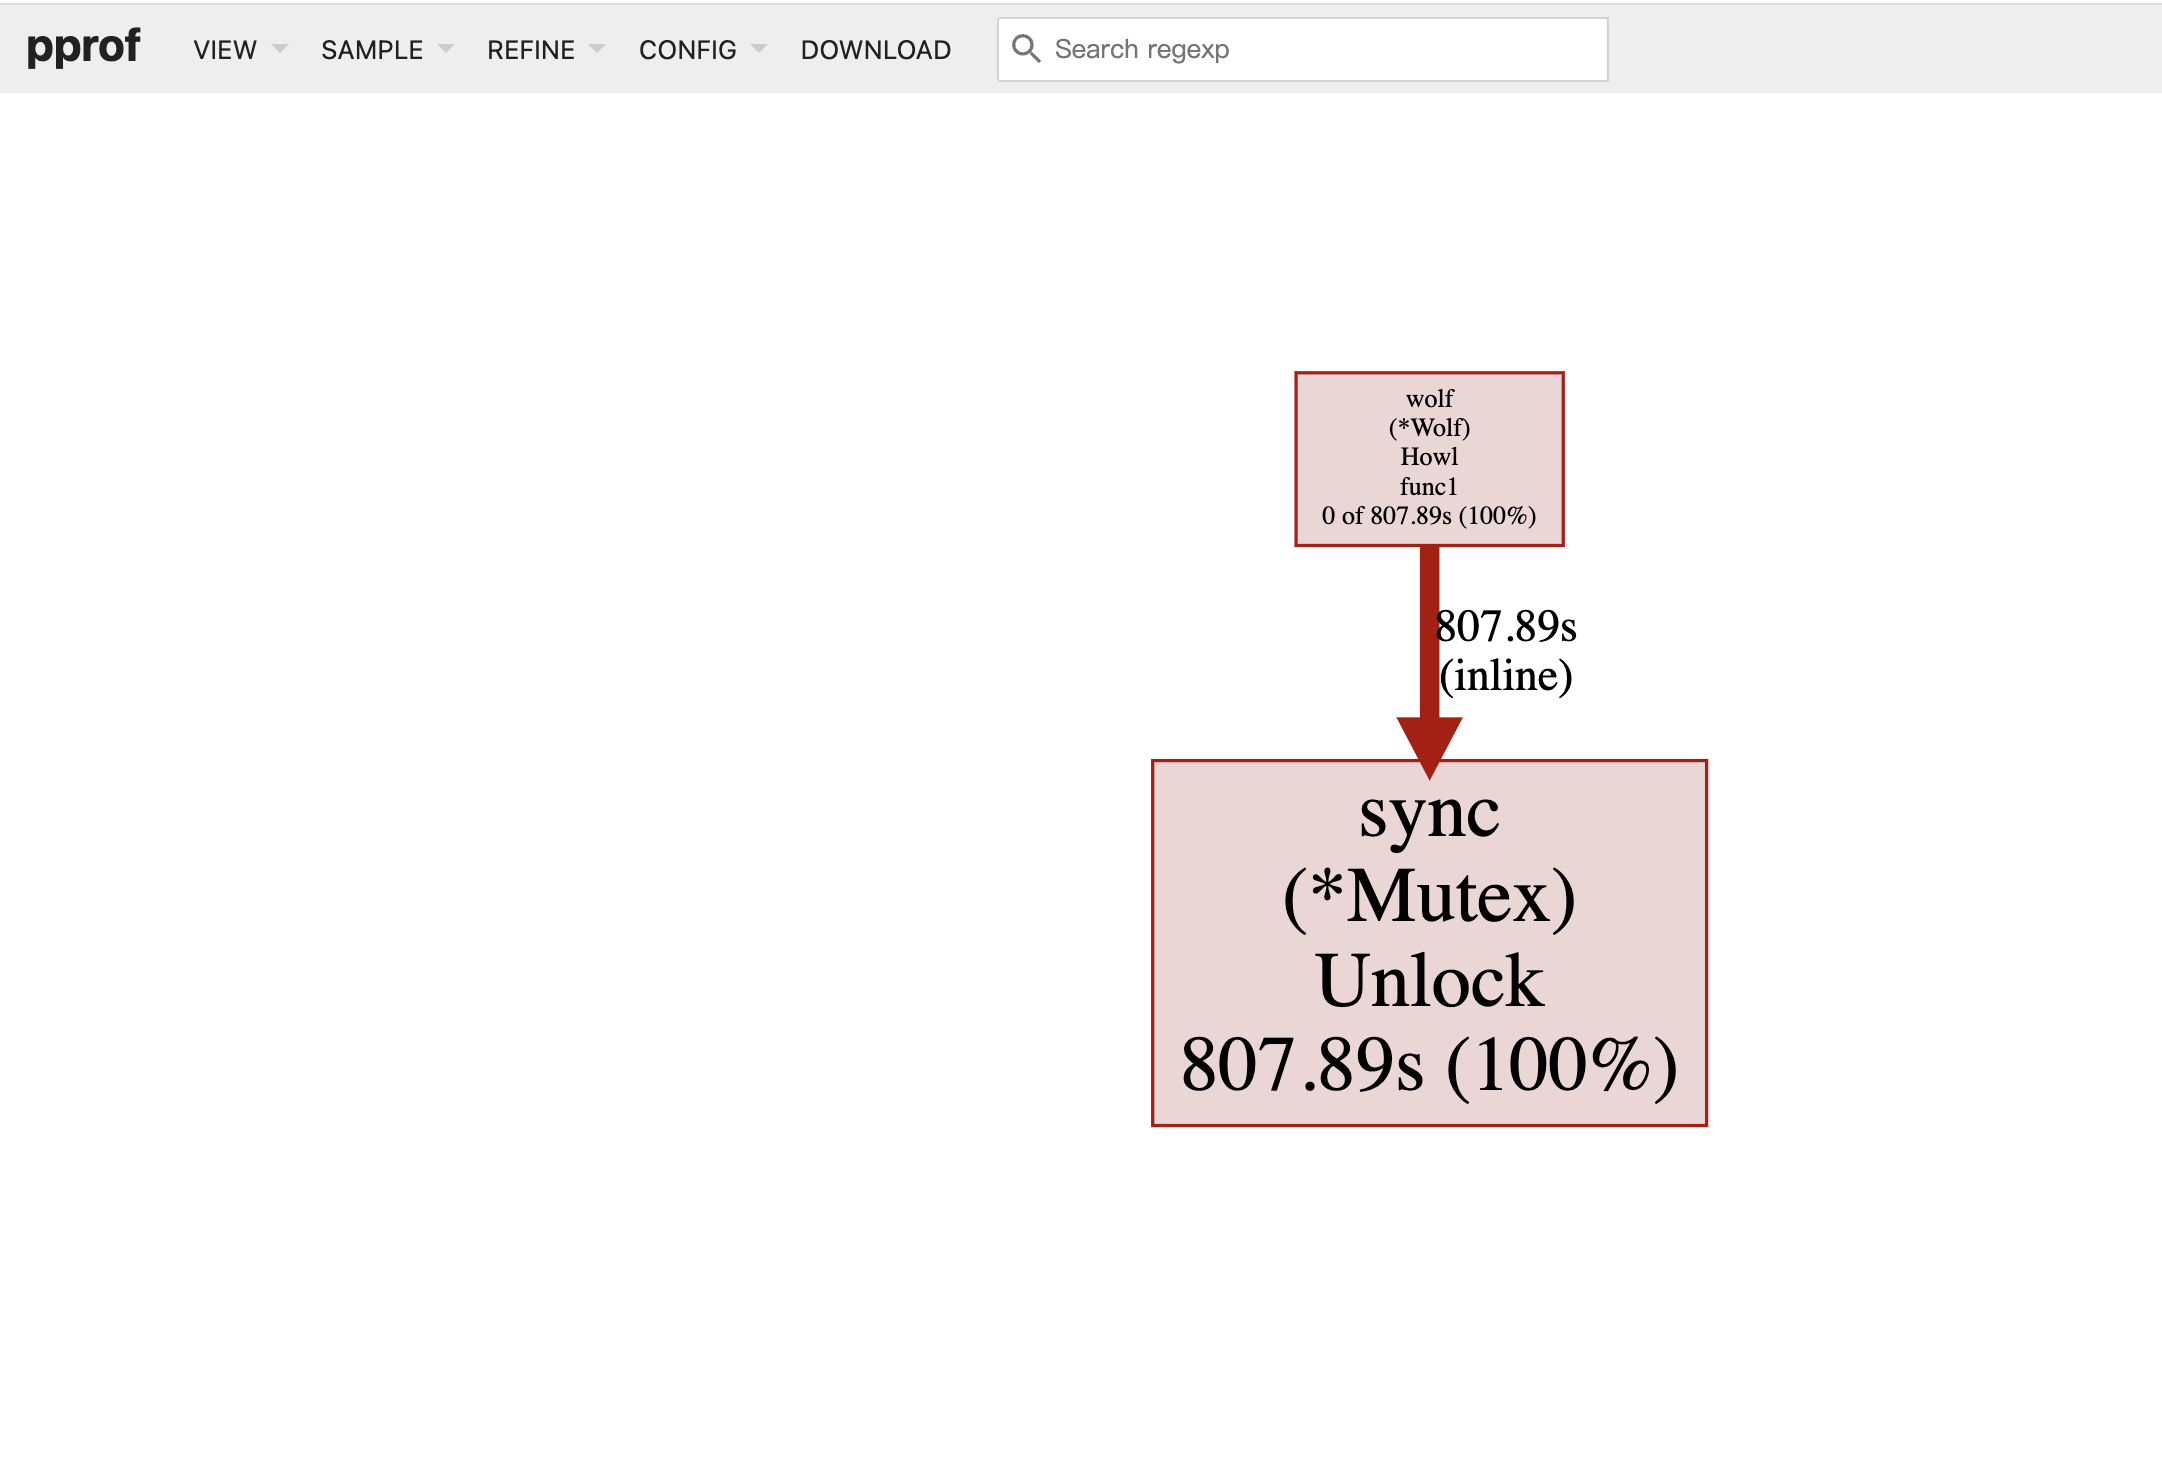Open the SAMPLE menu
2162x1462 pixels.
372,50
